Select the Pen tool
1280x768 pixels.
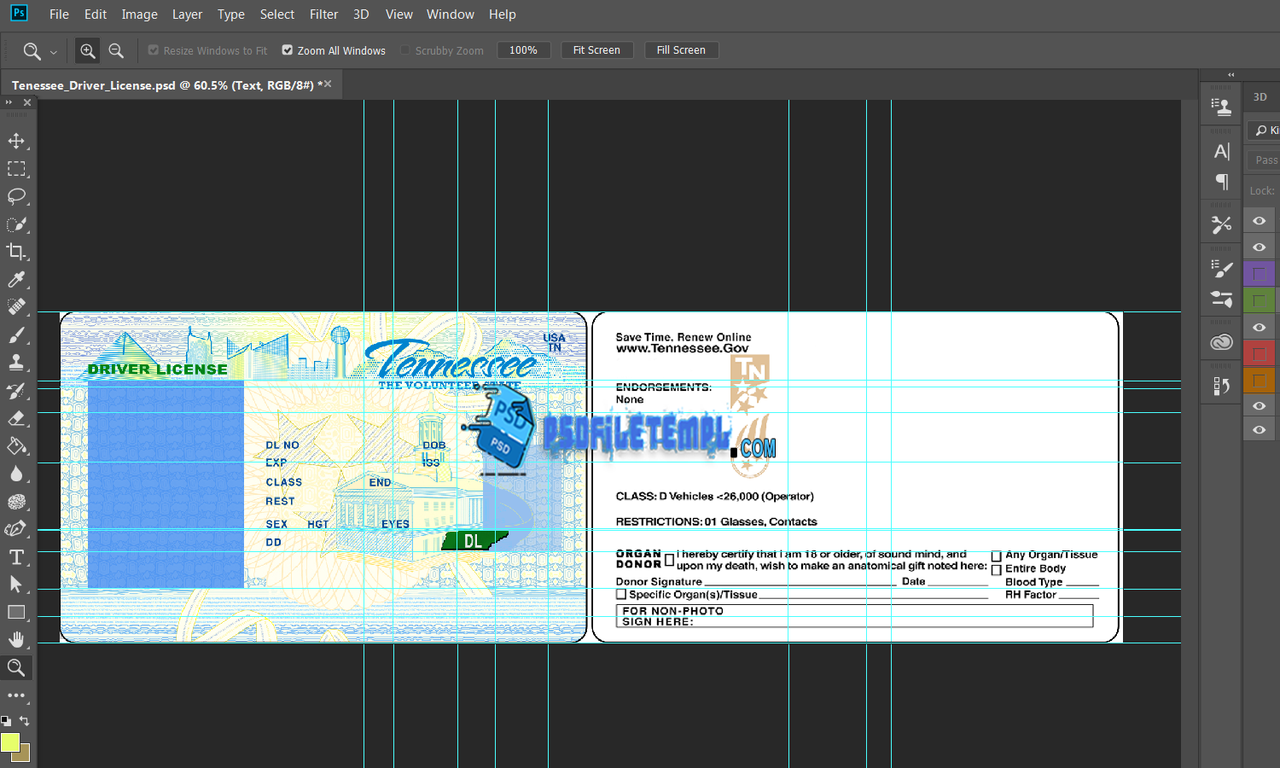(16, 529)
